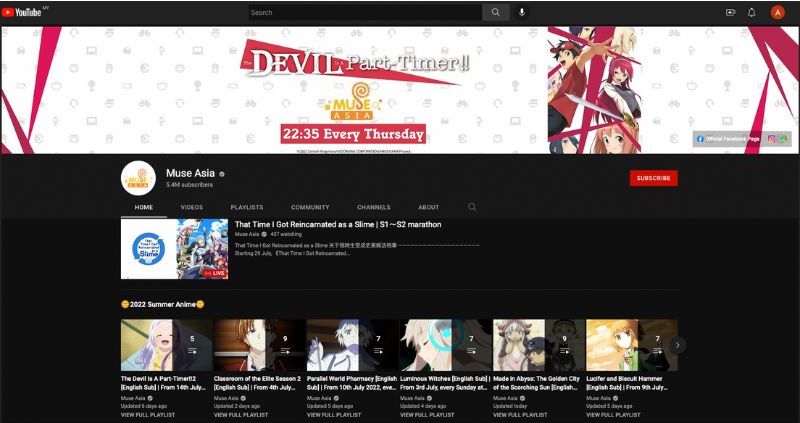Subscribe to Muse Asia channel
Image resolution: width=800 pixels, height=423 pixels.
[654, 178]
